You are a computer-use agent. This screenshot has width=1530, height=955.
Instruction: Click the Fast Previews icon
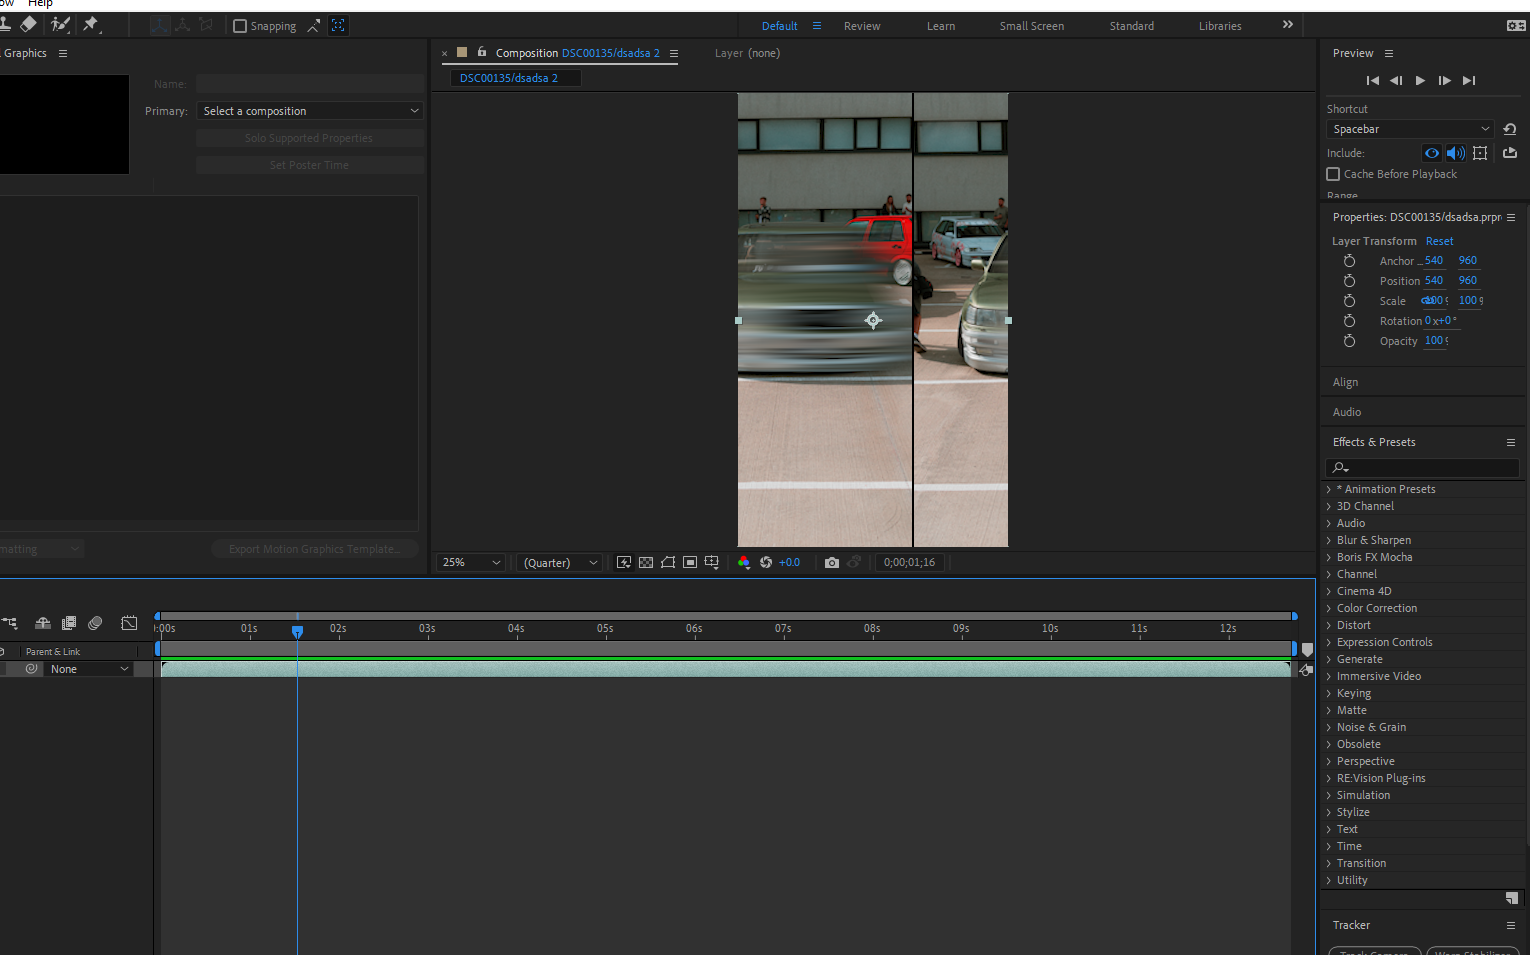(x=624, y=562)
